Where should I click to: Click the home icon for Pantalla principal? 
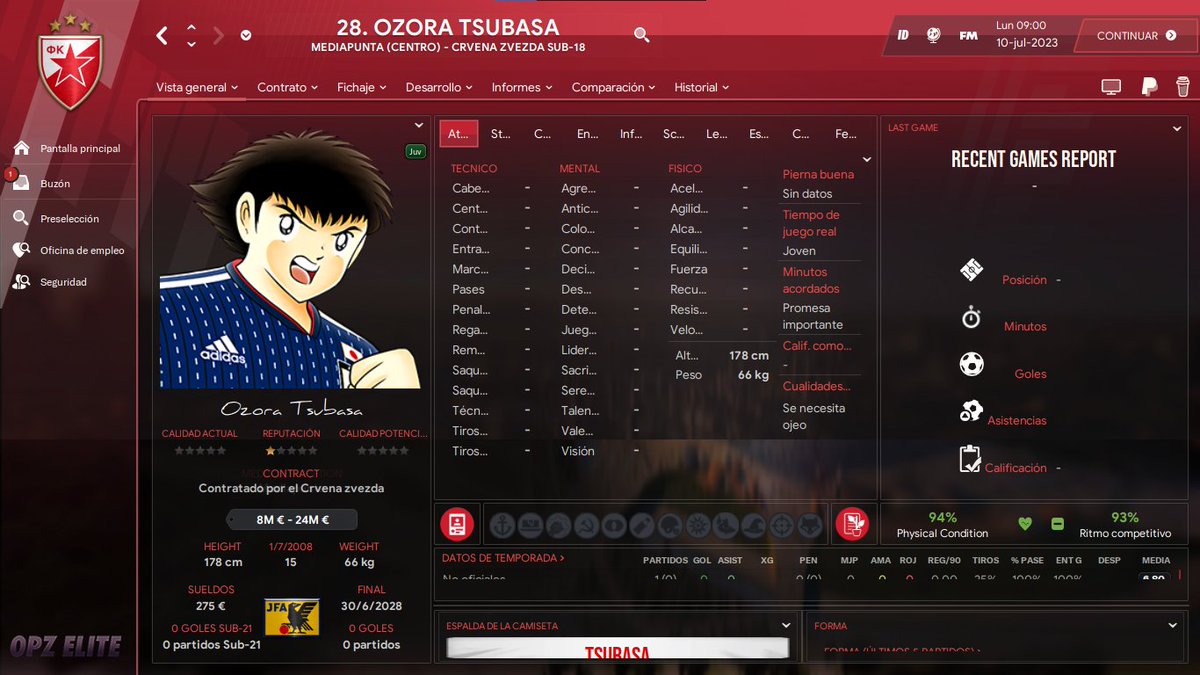[21, 148]
